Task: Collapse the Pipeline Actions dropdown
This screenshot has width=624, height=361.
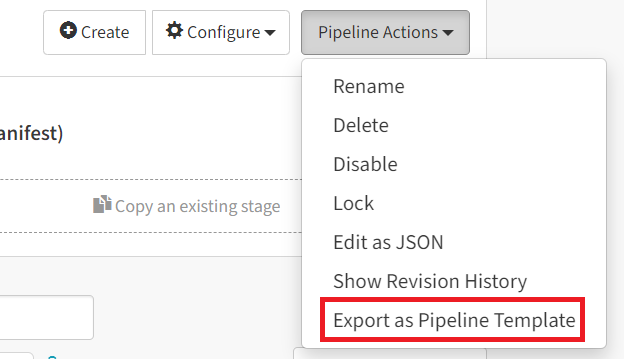Action: pyautogui.click(x=385, y=32)
